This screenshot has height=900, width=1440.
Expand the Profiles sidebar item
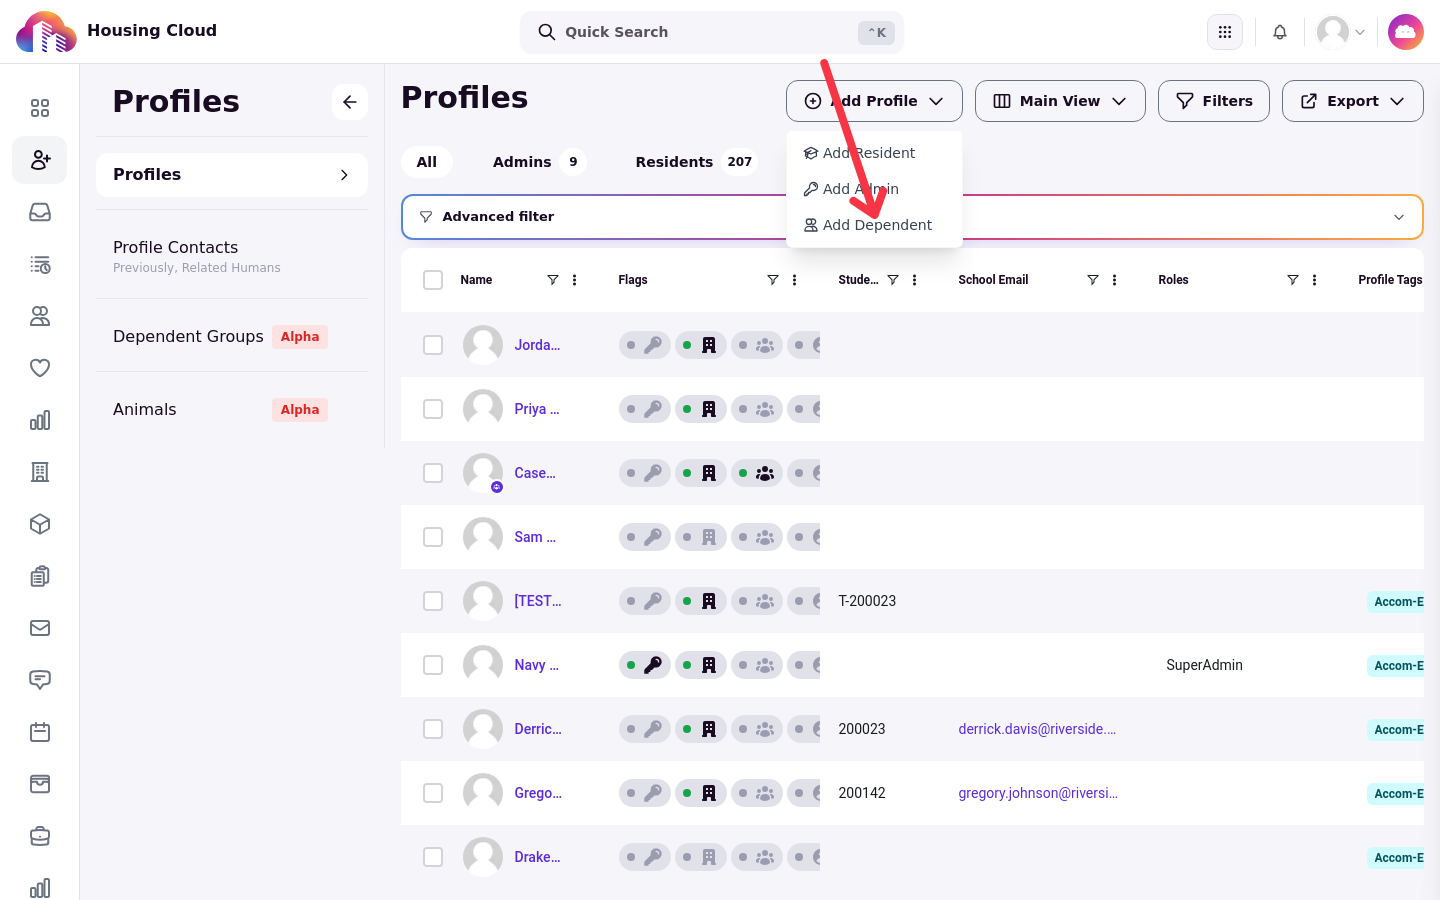(x=232, y=175)
